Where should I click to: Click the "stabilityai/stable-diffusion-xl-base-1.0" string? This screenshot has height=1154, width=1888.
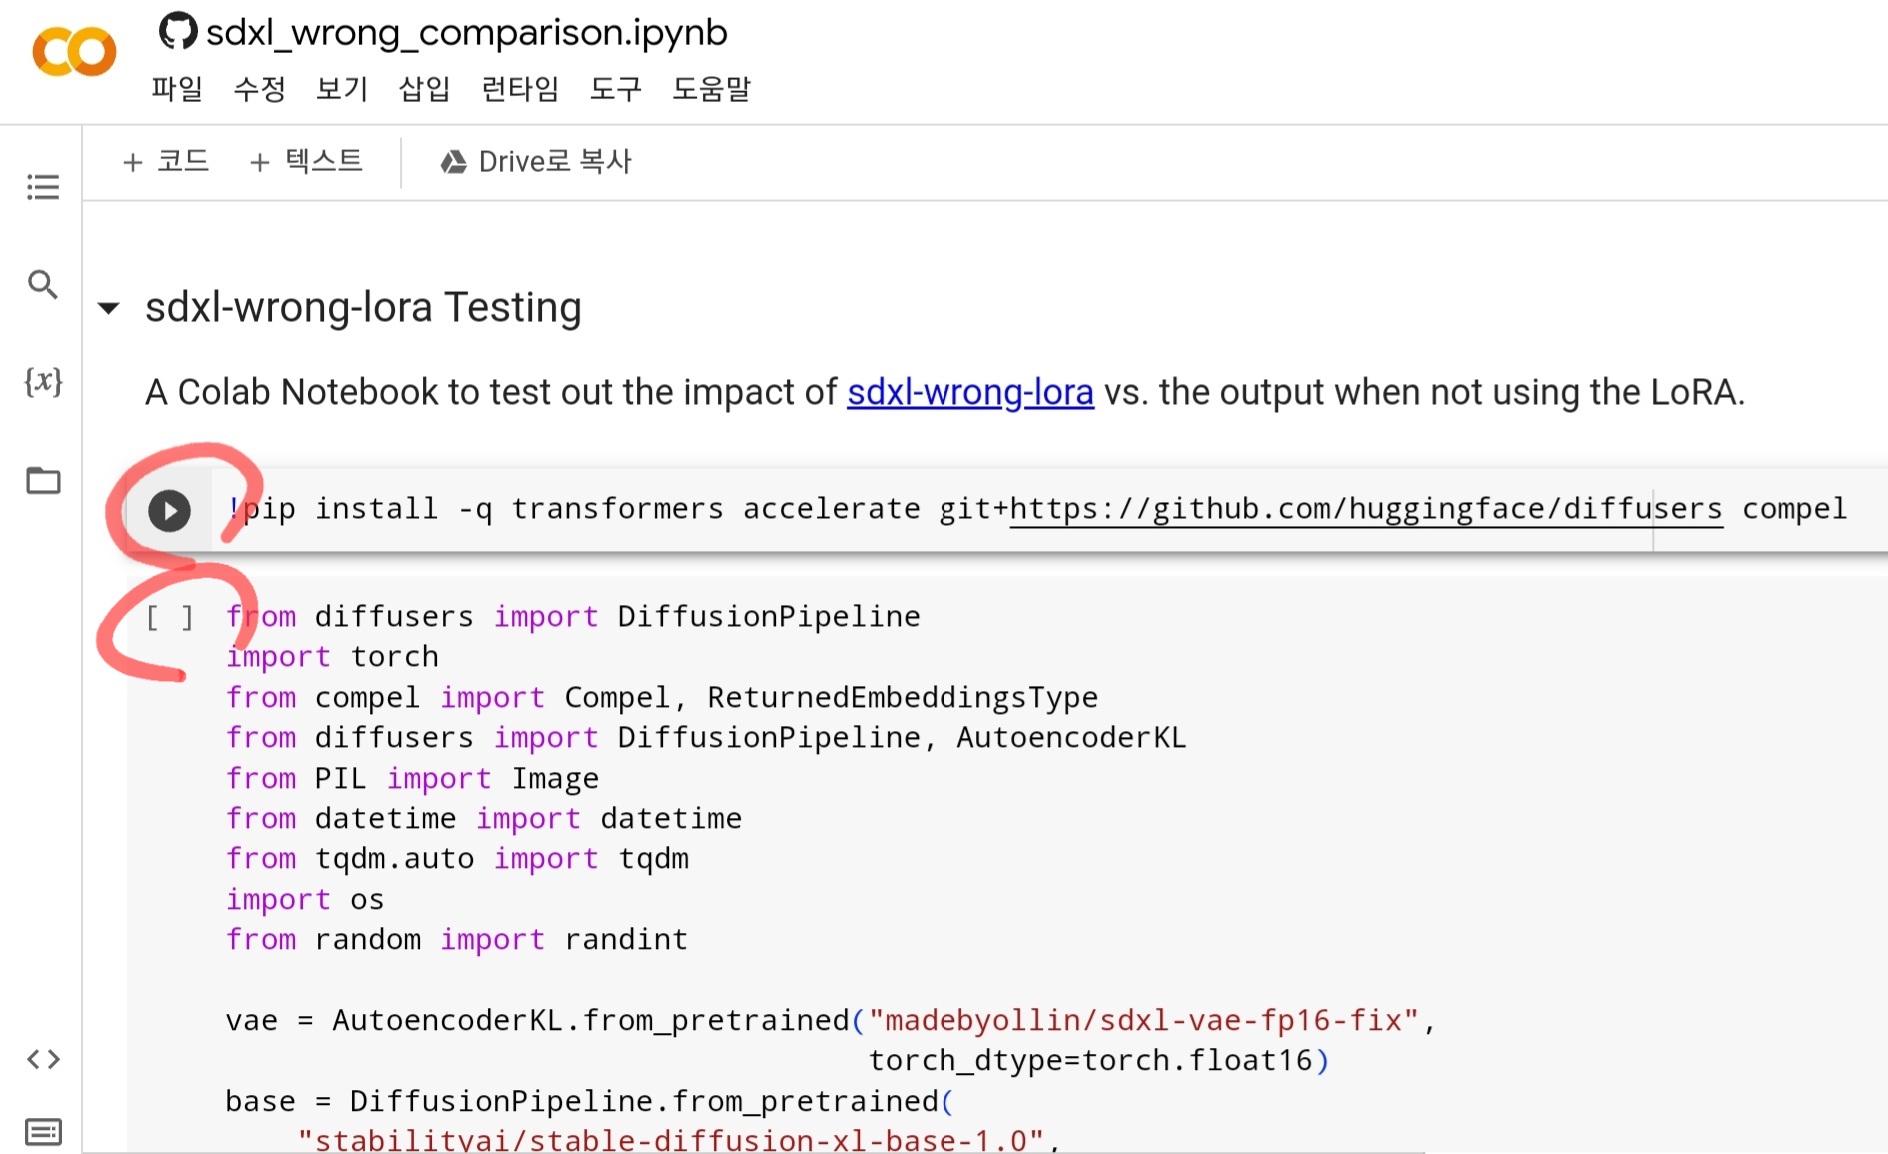[x=671, y=1140]
